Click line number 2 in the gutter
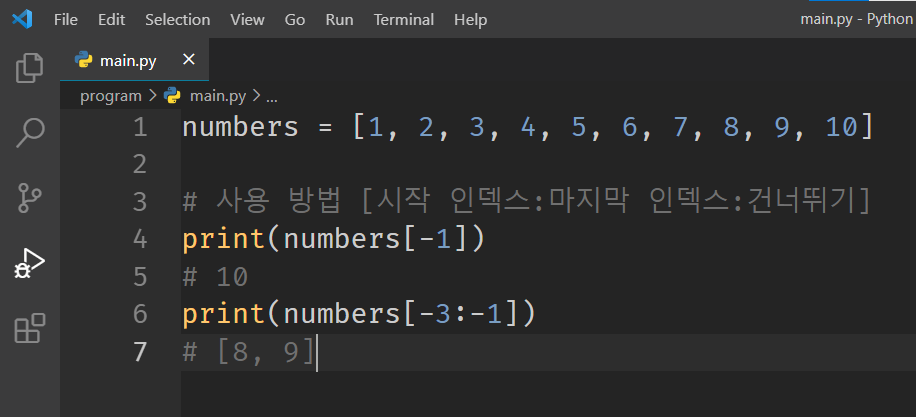The width and height of the screenshot is (916, 417). point(140,165)
